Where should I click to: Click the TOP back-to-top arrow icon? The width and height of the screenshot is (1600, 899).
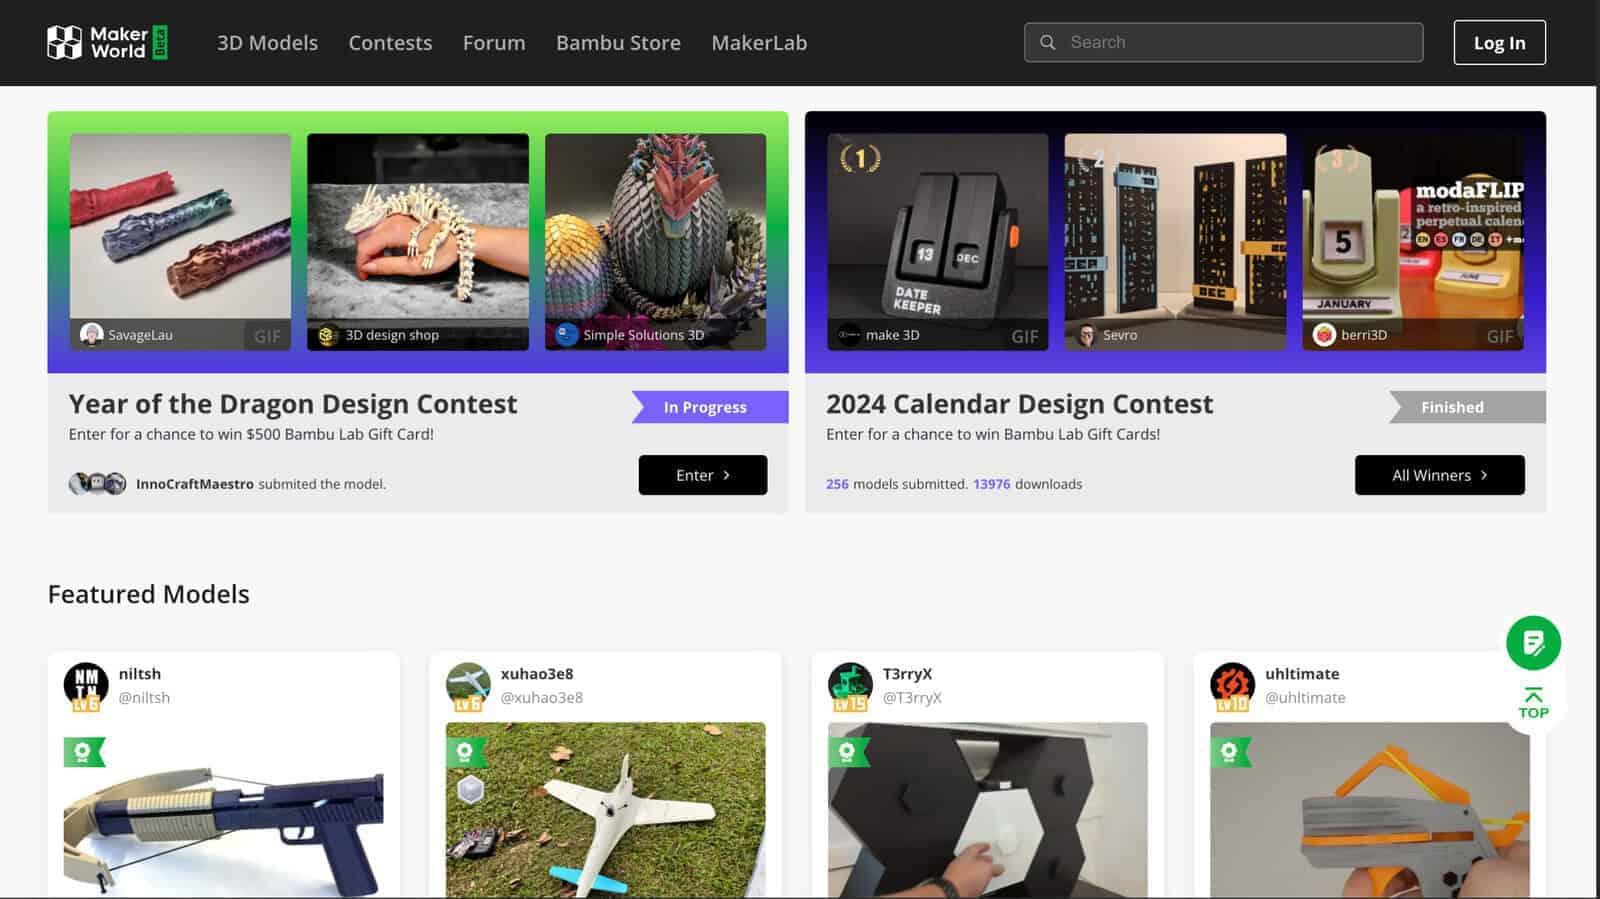[x=1533, y=702]
